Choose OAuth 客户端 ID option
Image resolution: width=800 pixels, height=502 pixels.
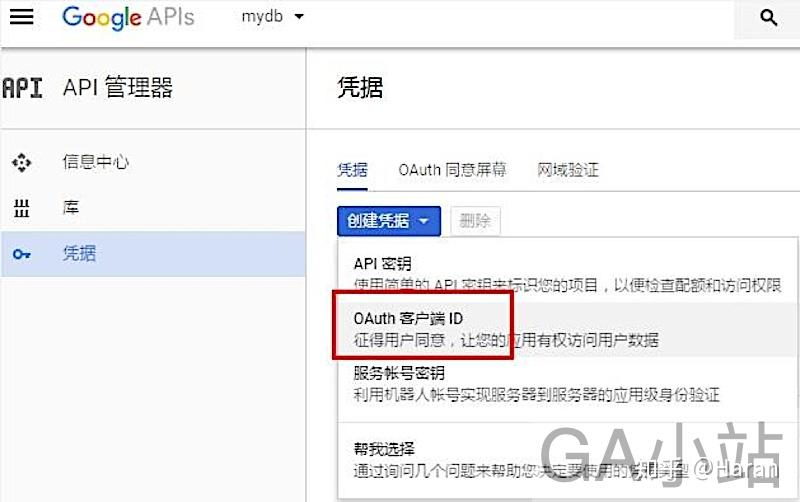(568, 329)
